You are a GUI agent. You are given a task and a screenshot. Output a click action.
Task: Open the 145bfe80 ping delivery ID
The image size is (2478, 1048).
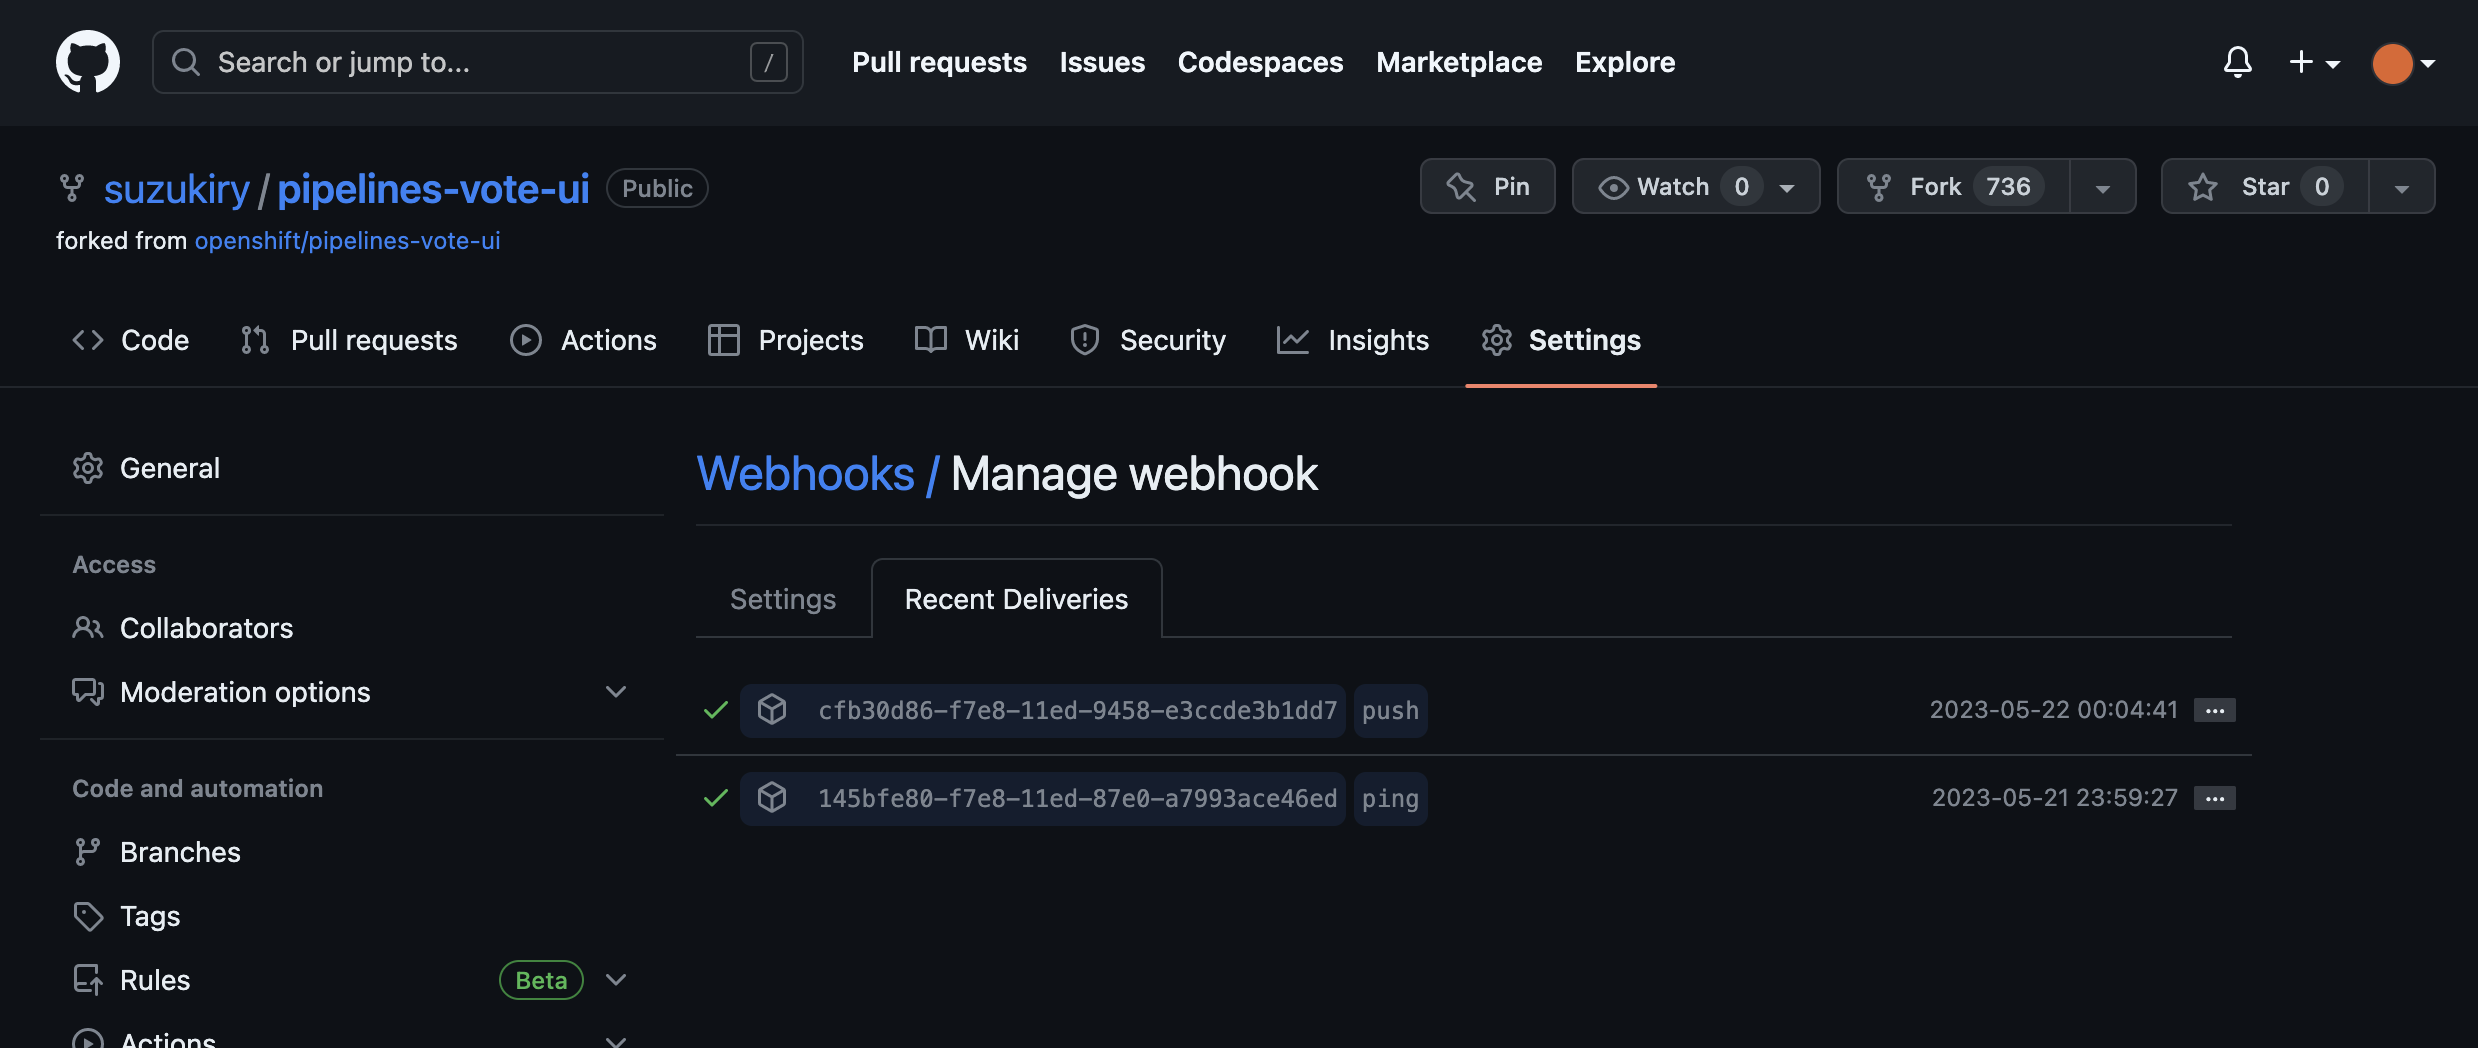click(1077, 798)
